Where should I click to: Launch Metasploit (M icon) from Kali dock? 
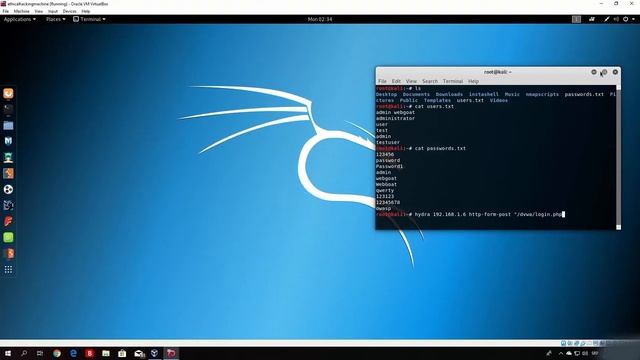click(8, 141)
